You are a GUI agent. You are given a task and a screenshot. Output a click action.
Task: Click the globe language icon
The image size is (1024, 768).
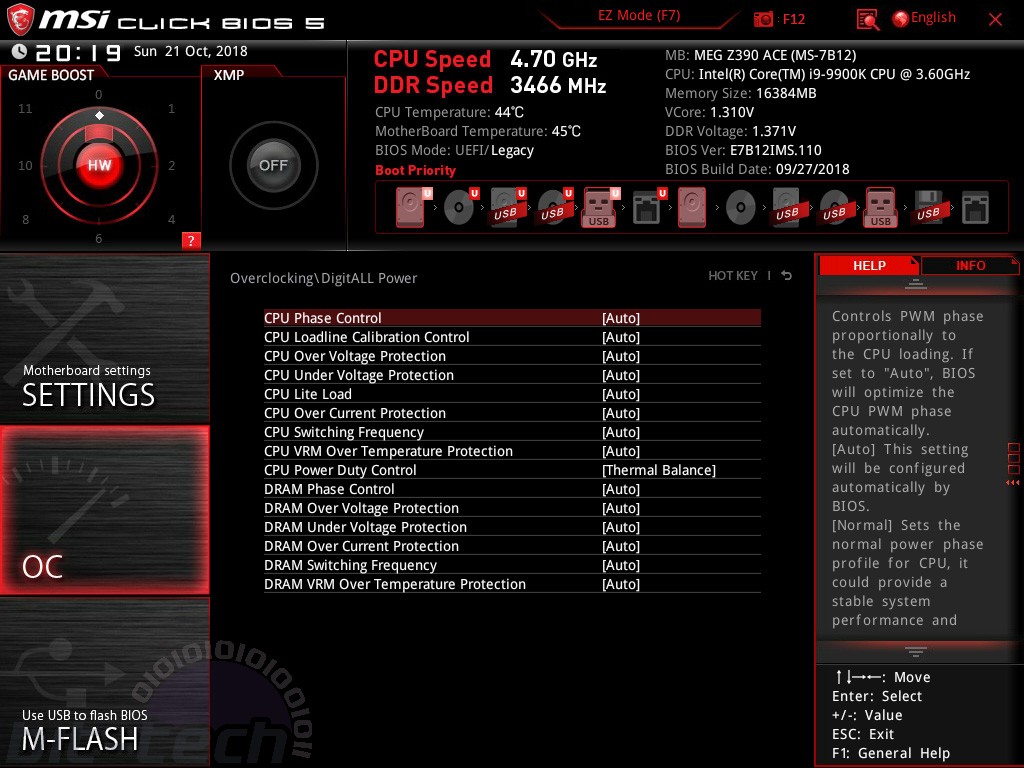(900, 19)
